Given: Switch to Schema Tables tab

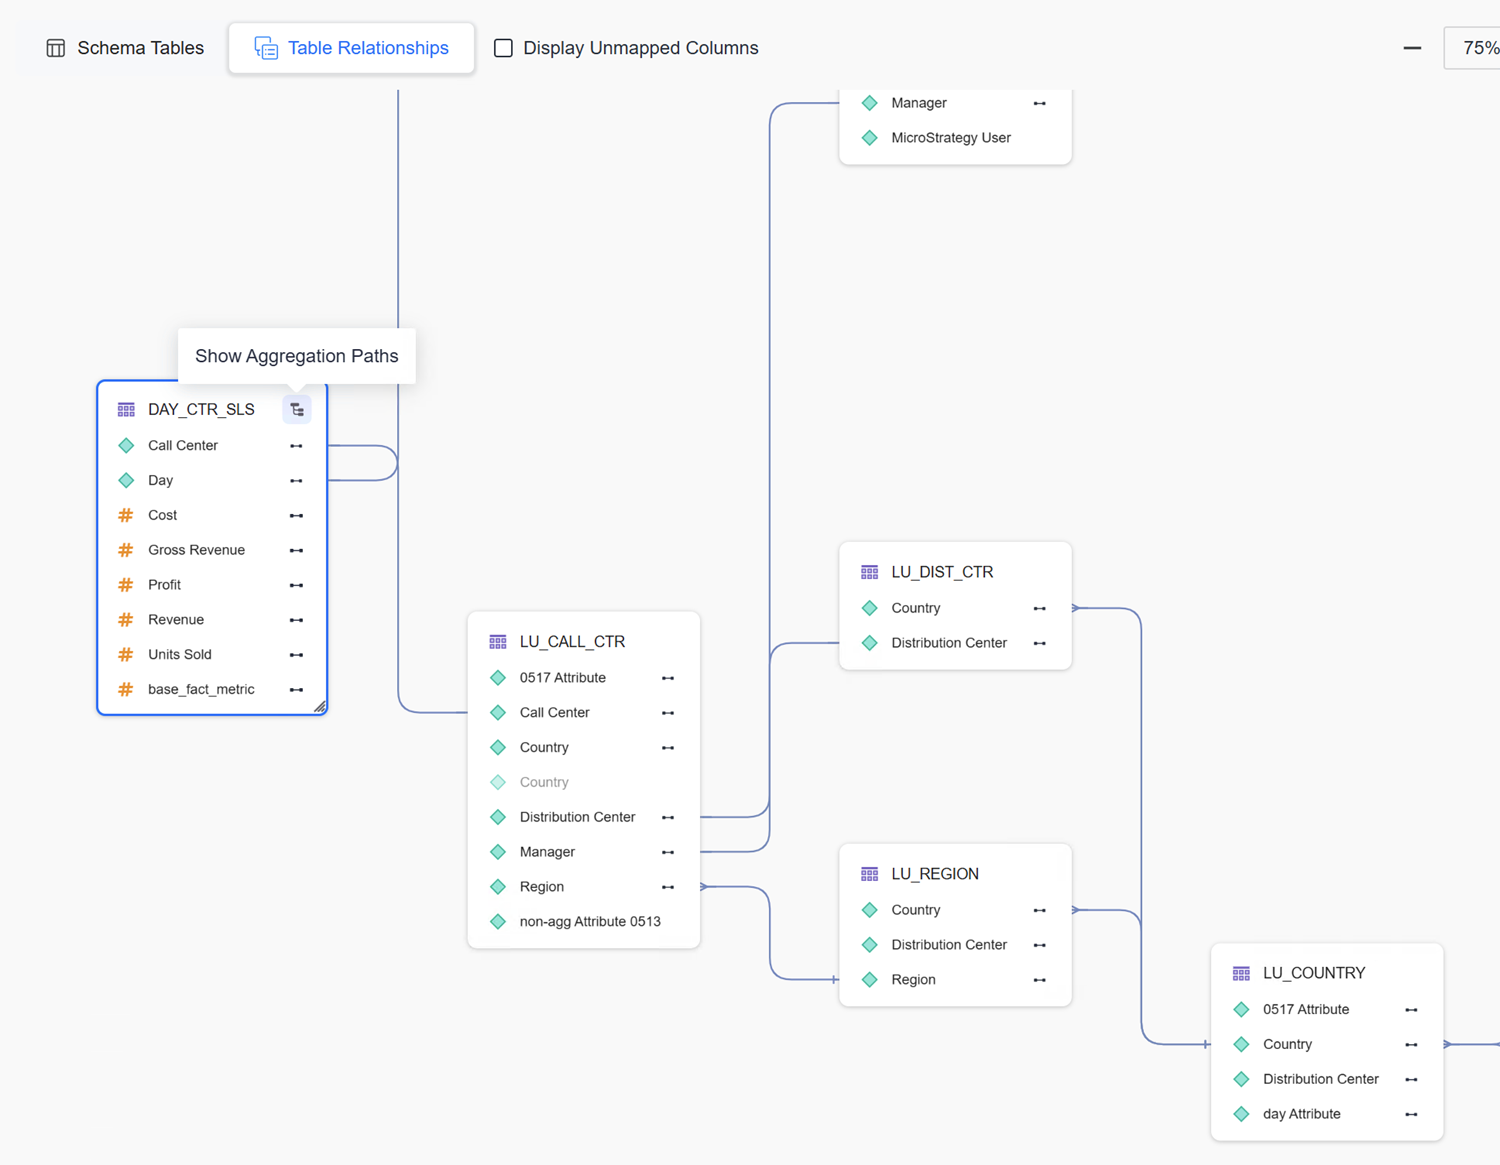Looking at the screenshot, I should coord(125,48).
